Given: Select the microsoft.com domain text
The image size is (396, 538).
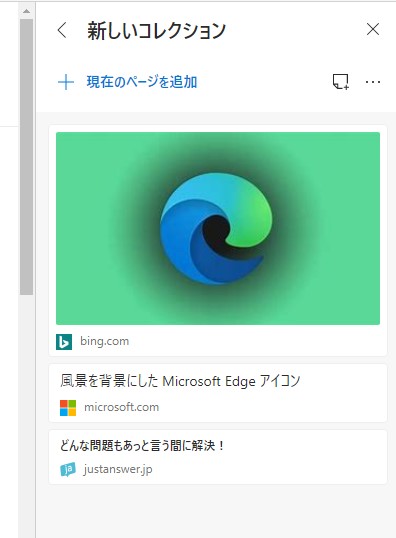Looking at the screenshot, I should (121, 407).
